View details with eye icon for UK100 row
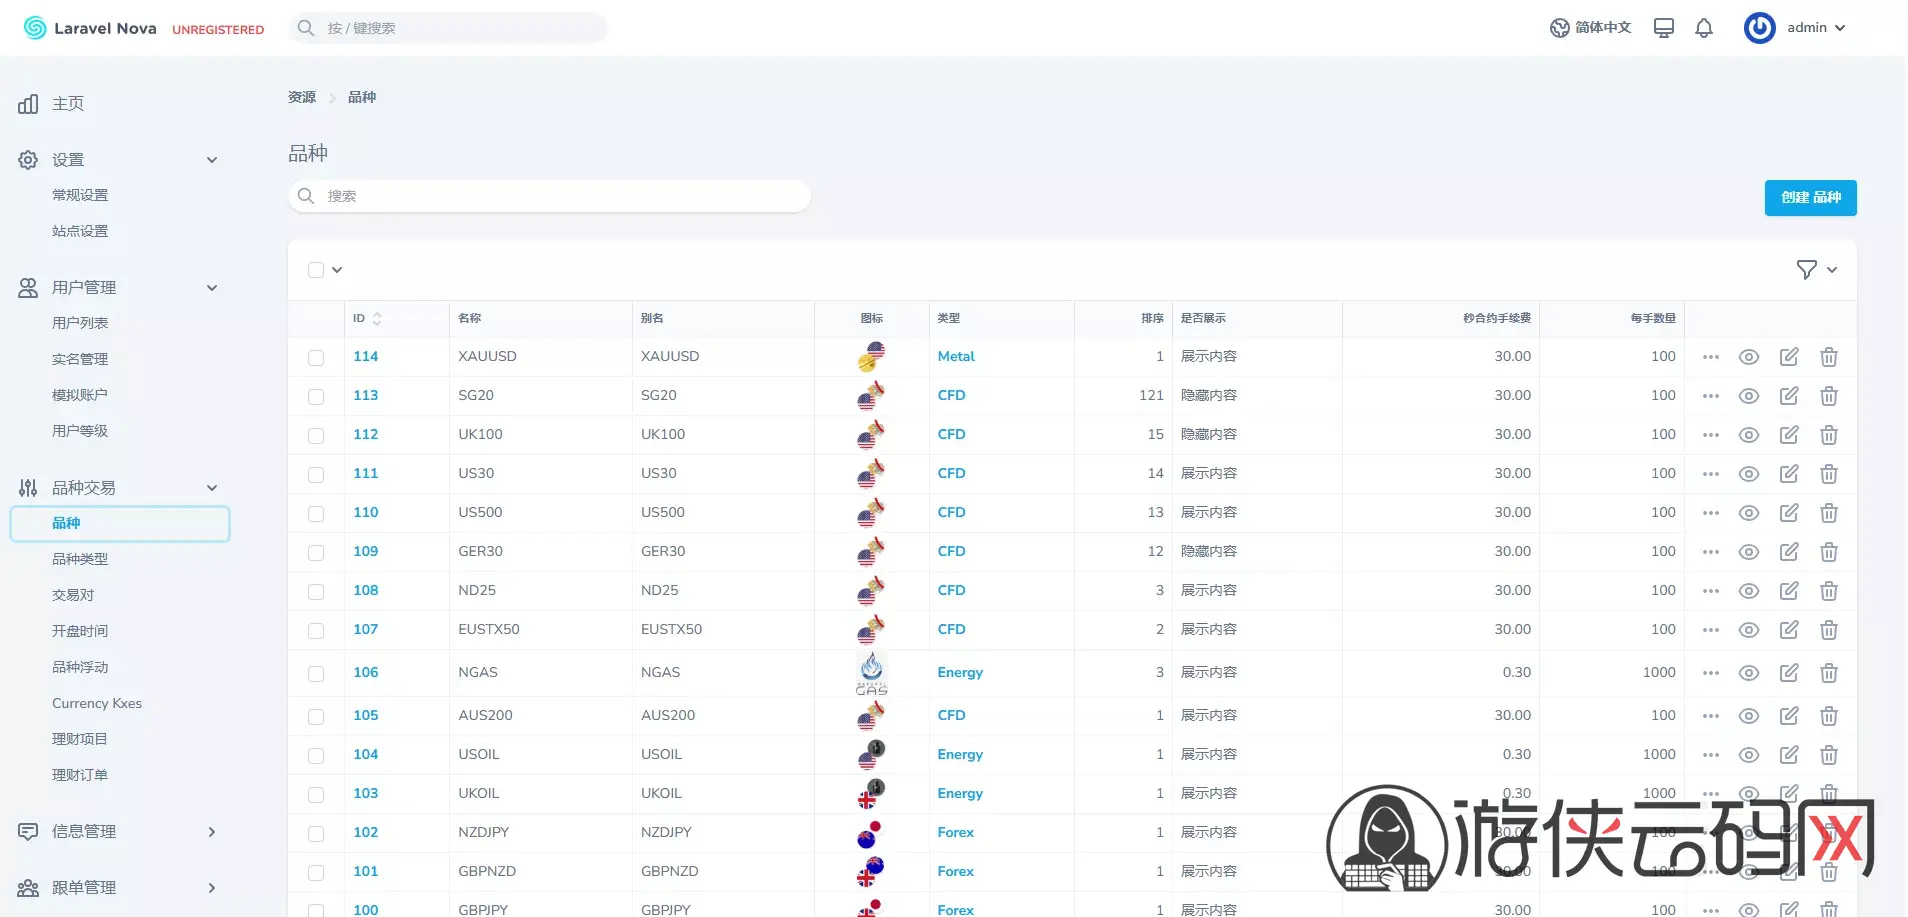 [1748, 435]
